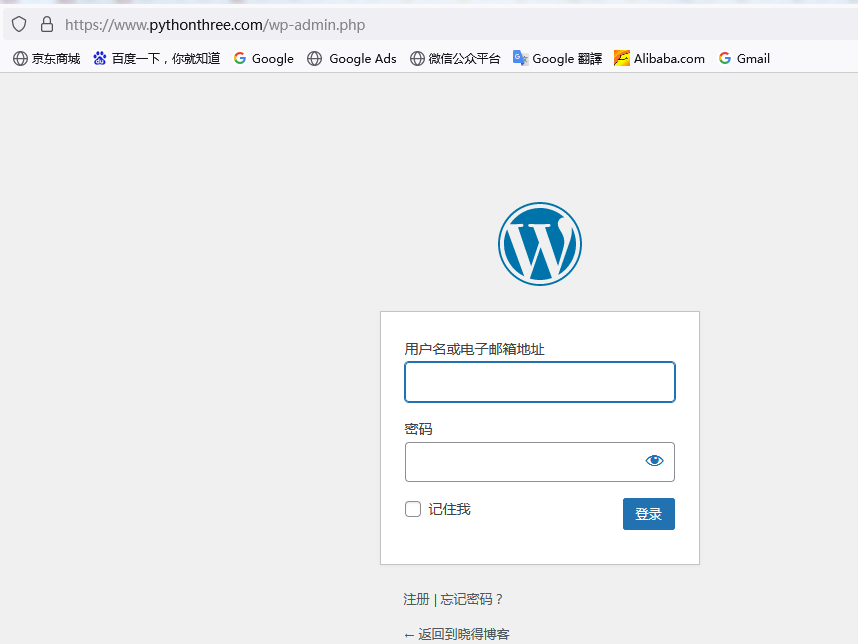Focus the 密码 password input field
Screen dimensions: 858x644
pyautogui.click(x=540, y=462)
